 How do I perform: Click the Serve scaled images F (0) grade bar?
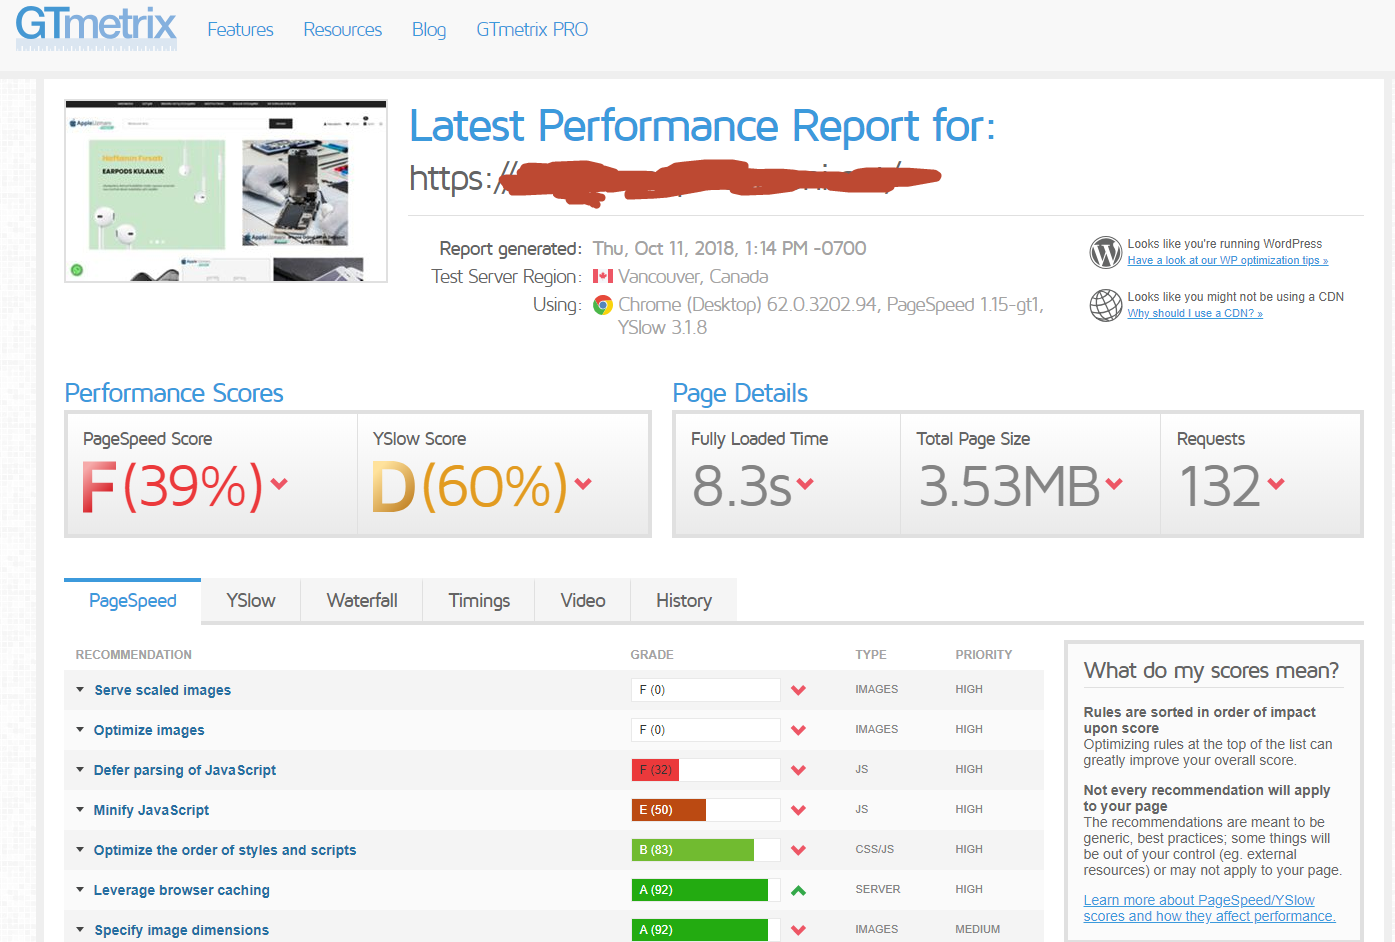pyautogui.click(x=706, y=690)
